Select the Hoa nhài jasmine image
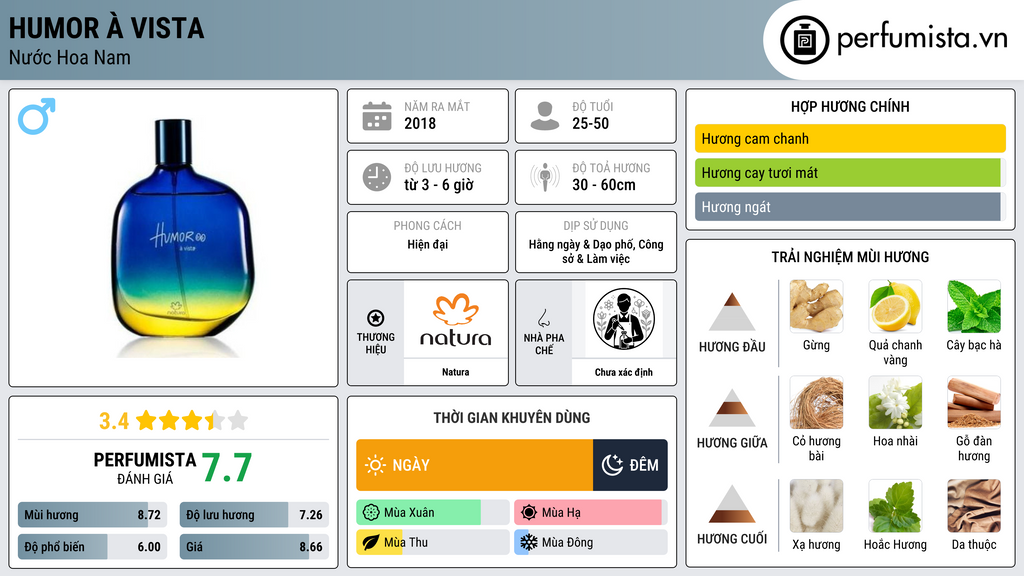 [x=895, y=402]
